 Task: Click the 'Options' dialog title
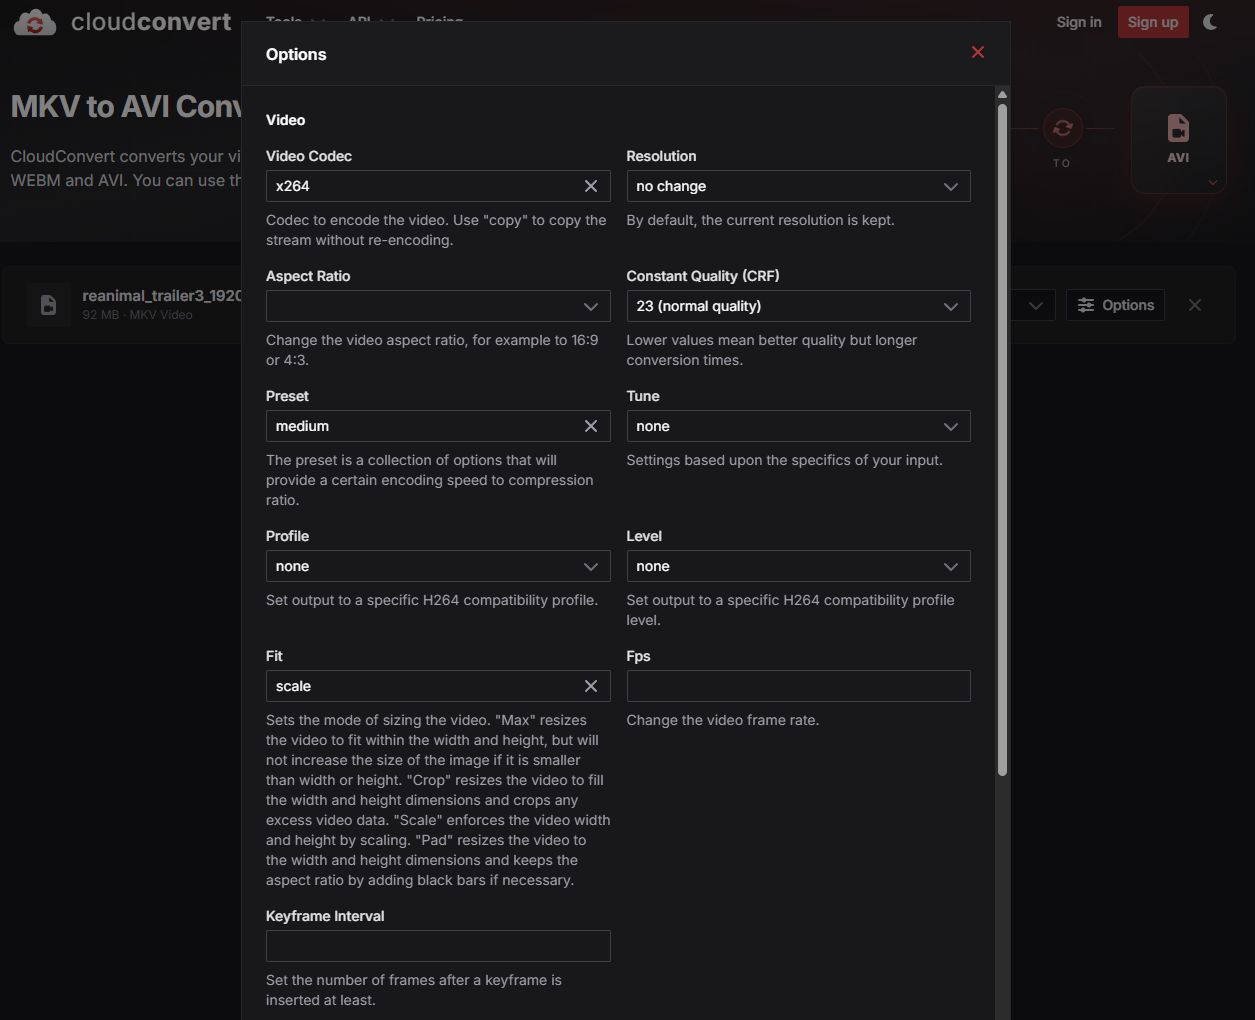296,54
